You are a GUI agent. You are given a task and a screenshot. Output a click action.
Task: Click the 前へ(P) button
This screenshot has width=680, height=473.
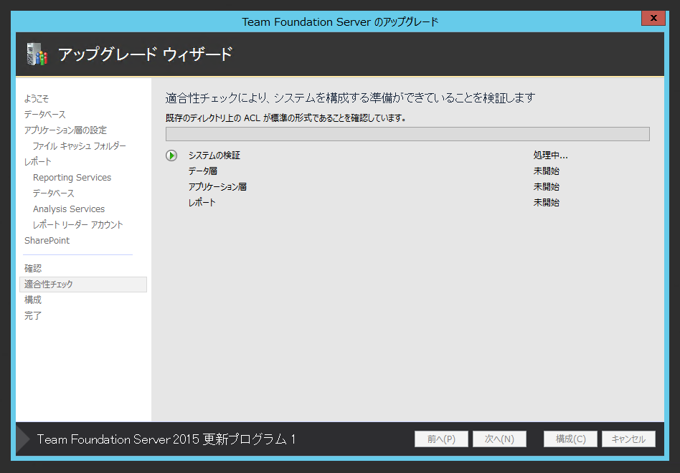point(441,439)
